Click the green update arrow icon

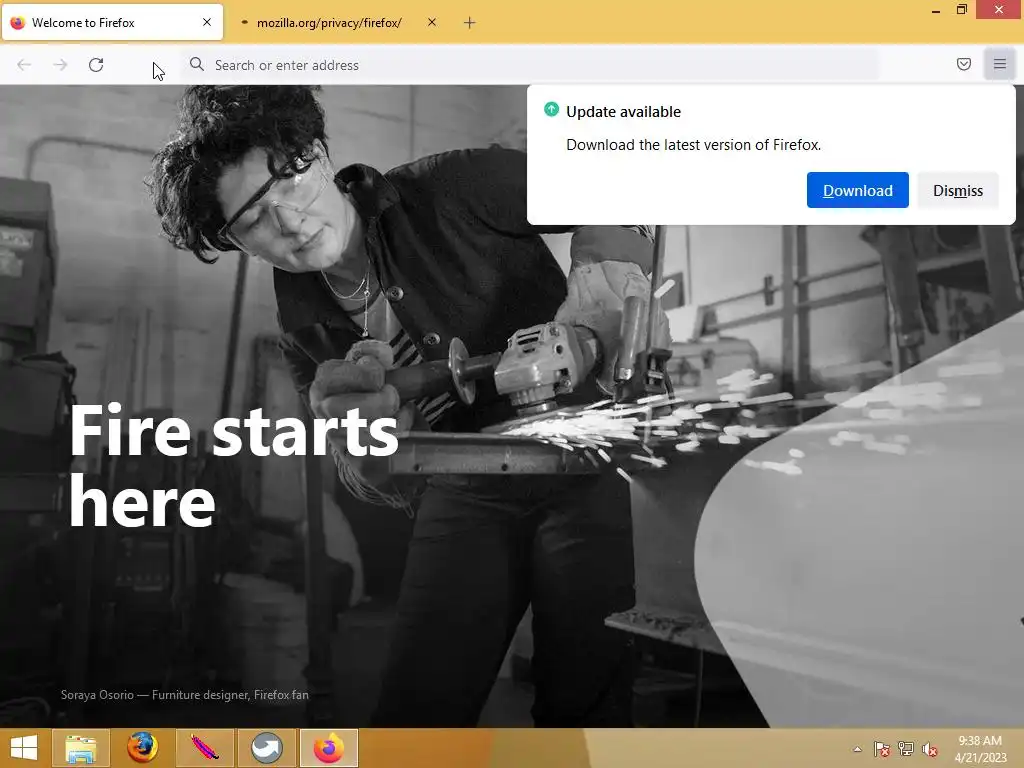point(551,110)
